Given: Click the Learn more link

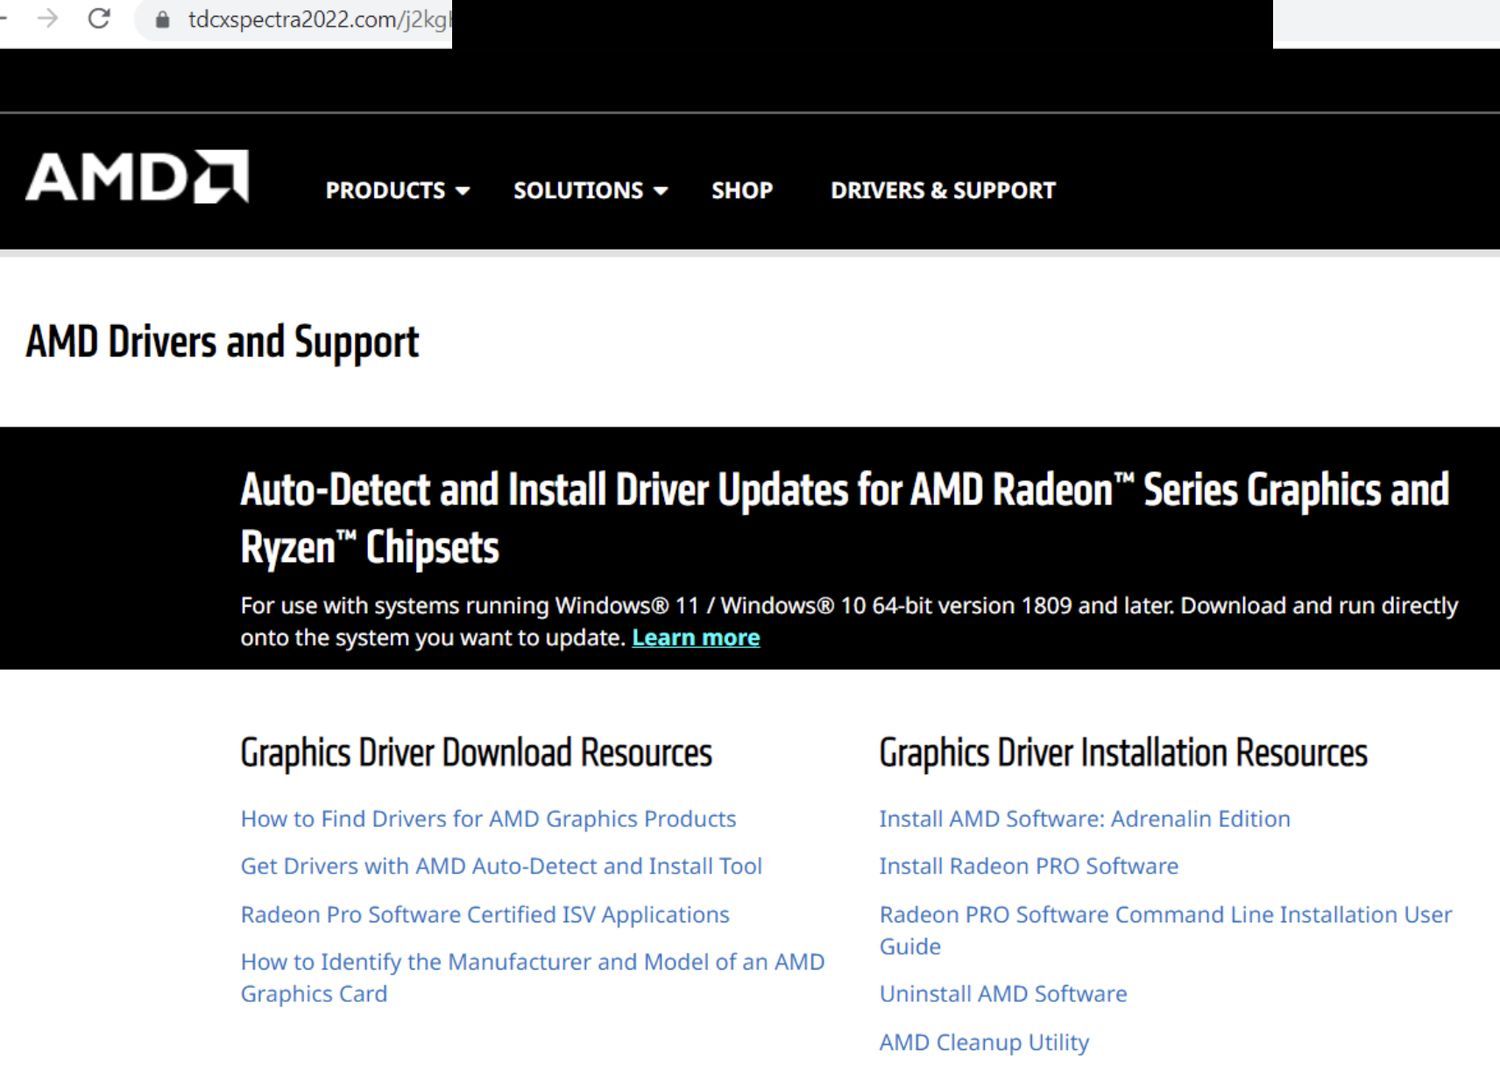Looking at the screenshot, I should (x=696, y=637).
